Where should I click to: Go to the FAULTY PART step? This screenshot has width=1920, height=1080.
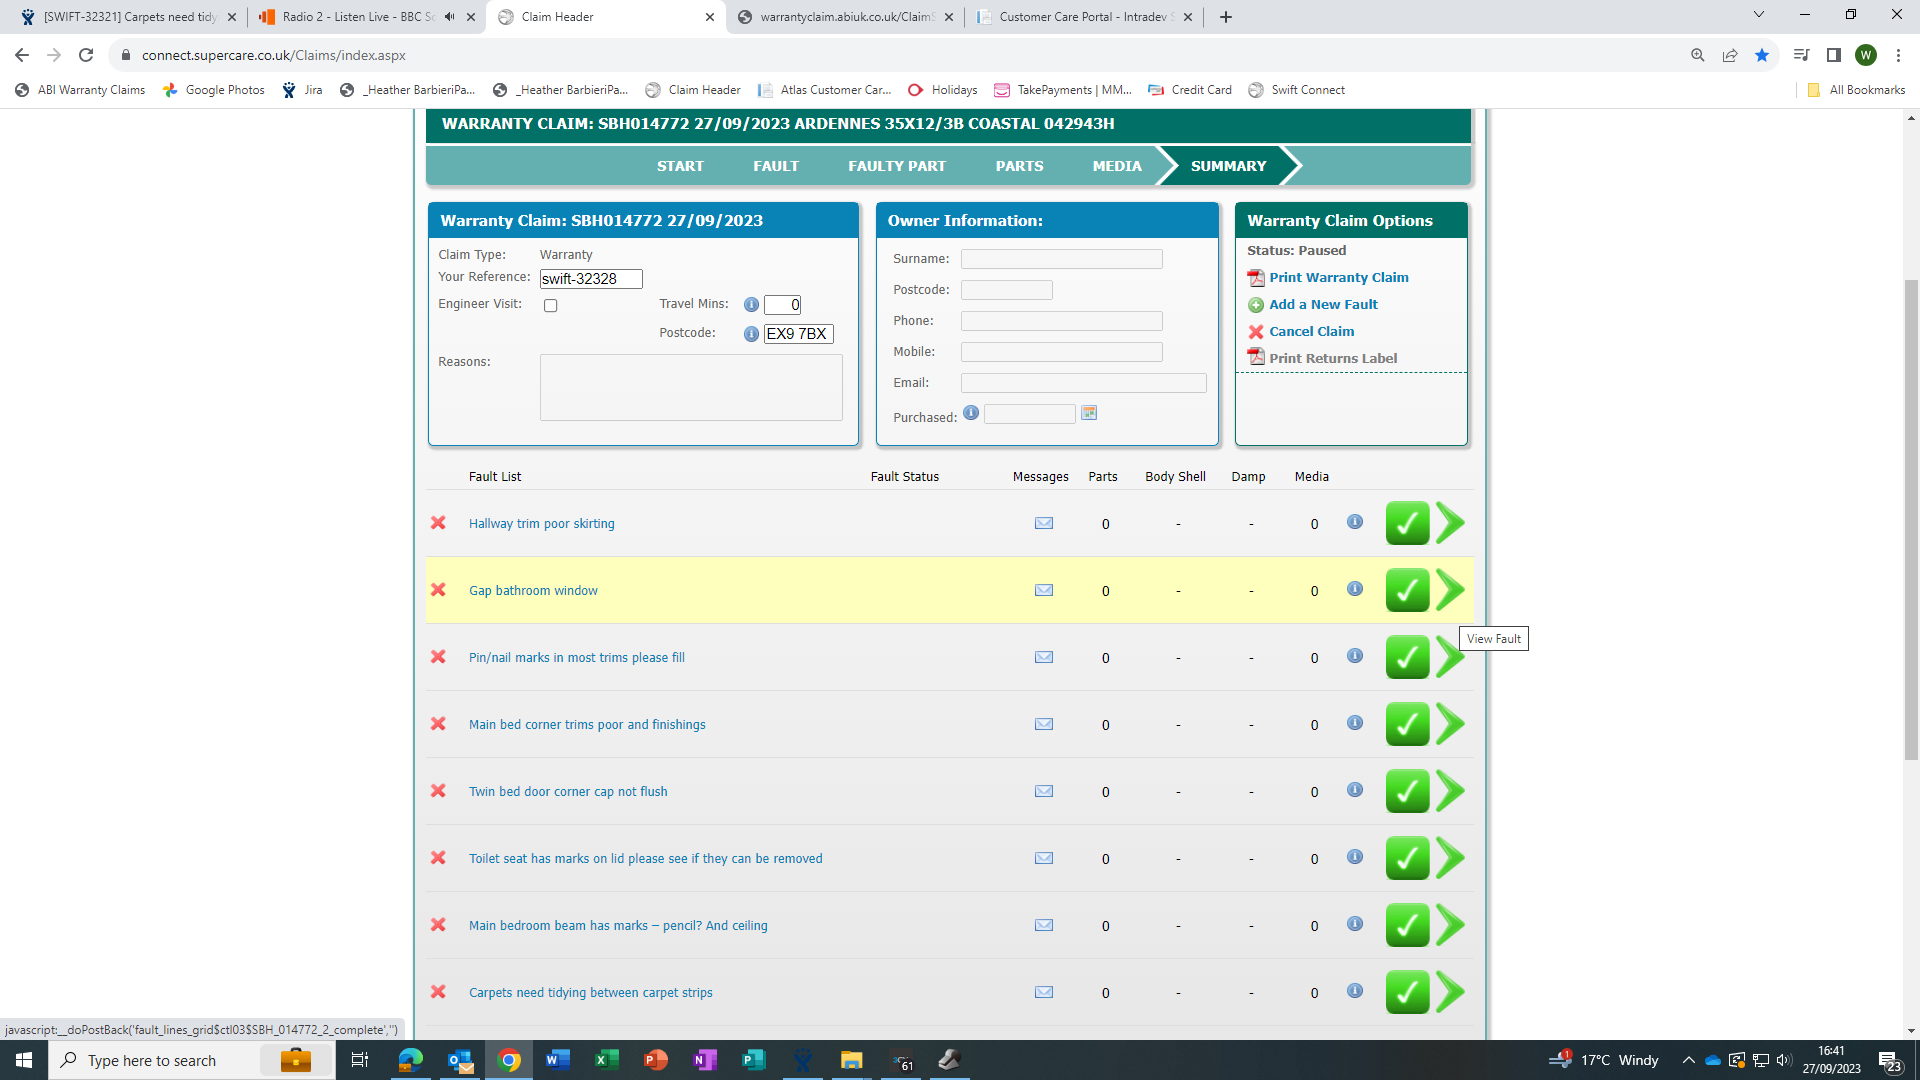(896, 166)
